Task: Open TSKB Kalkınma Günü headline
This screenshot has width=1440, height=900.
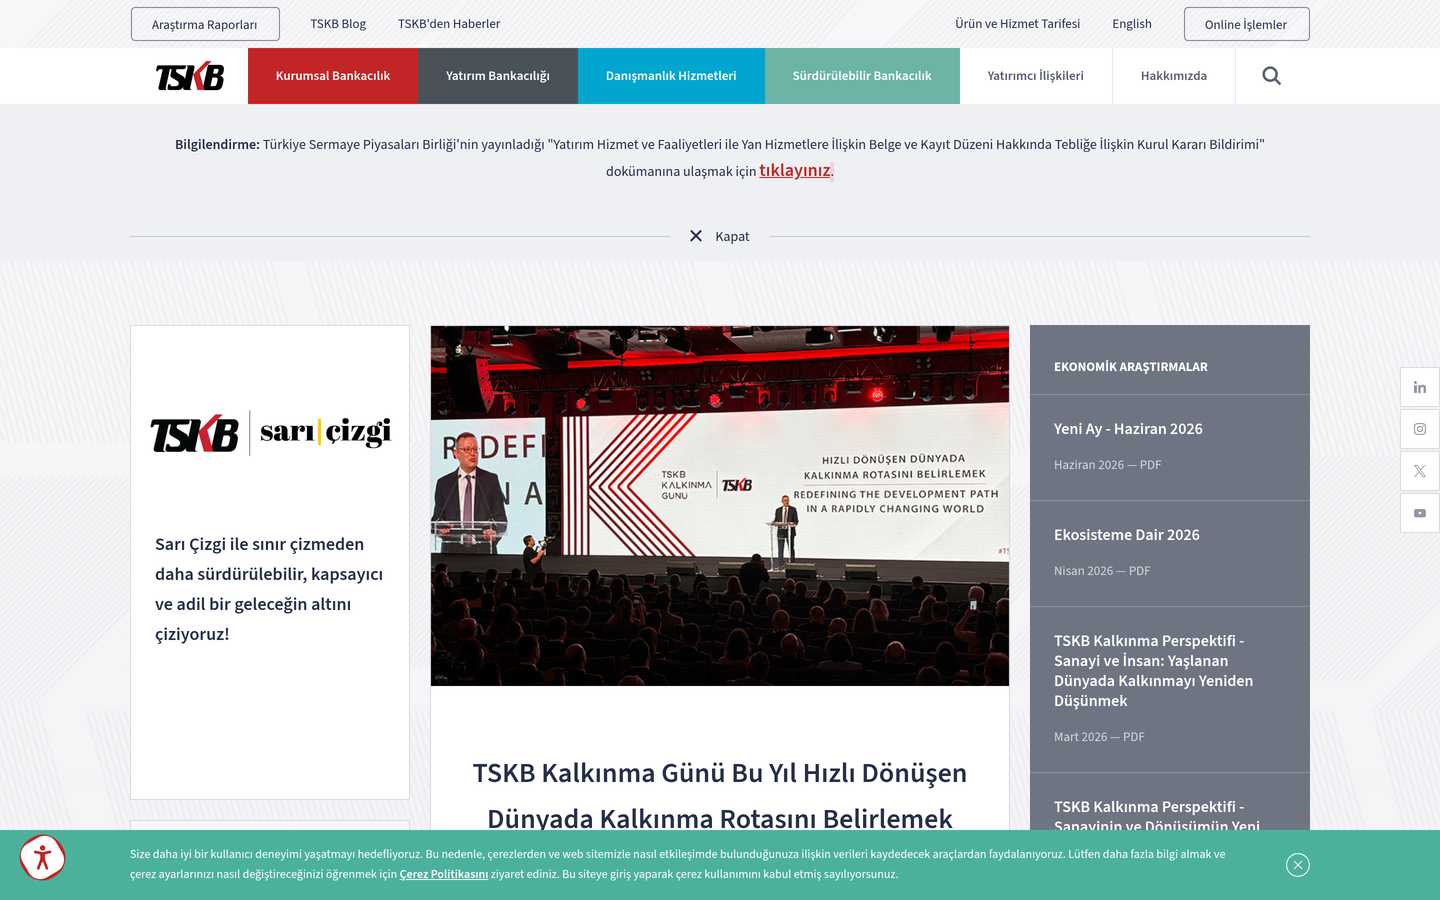Action: pos(720,796)
